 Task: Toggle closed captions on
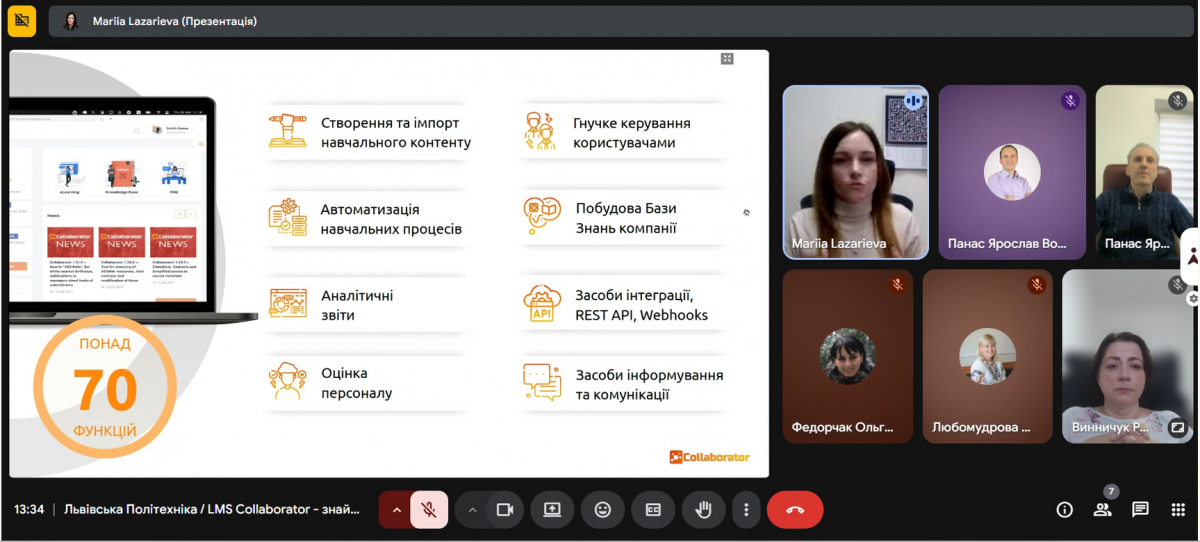653,510
